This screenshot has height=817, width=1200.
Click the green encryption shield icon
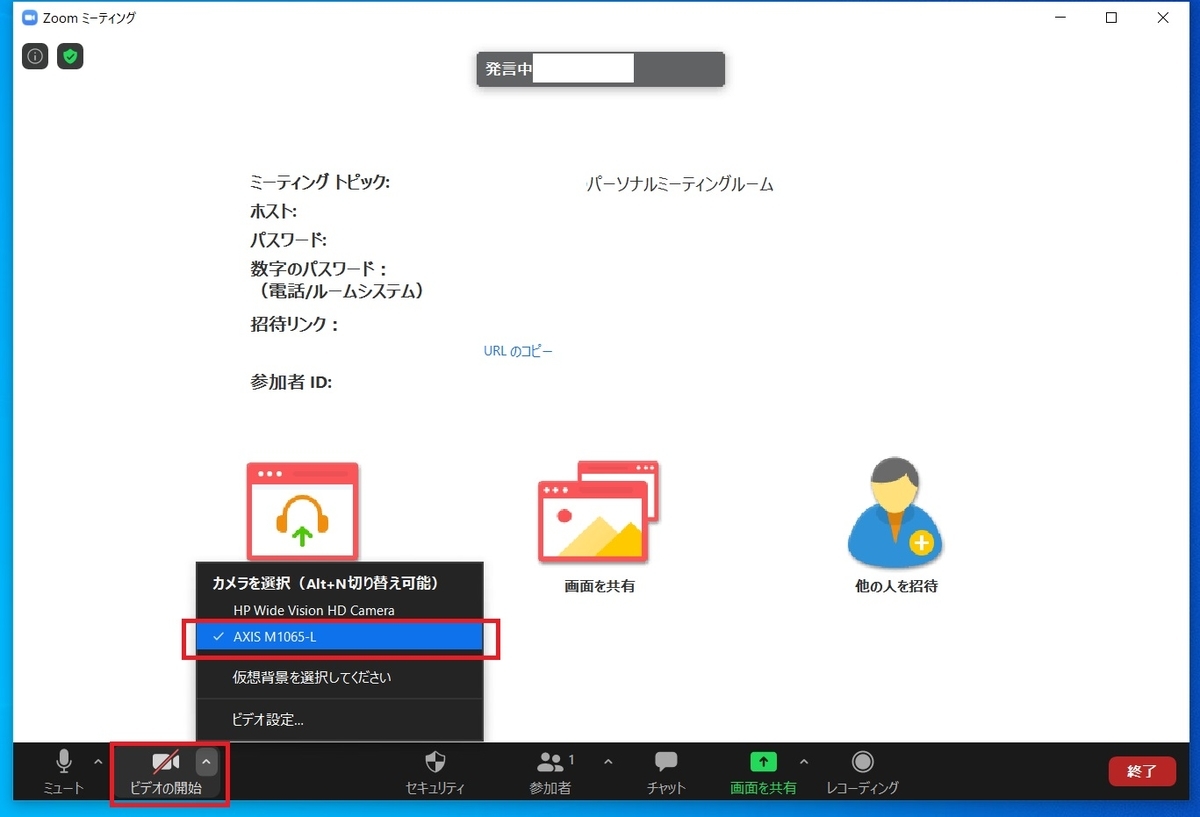click(x=70, y=56)
